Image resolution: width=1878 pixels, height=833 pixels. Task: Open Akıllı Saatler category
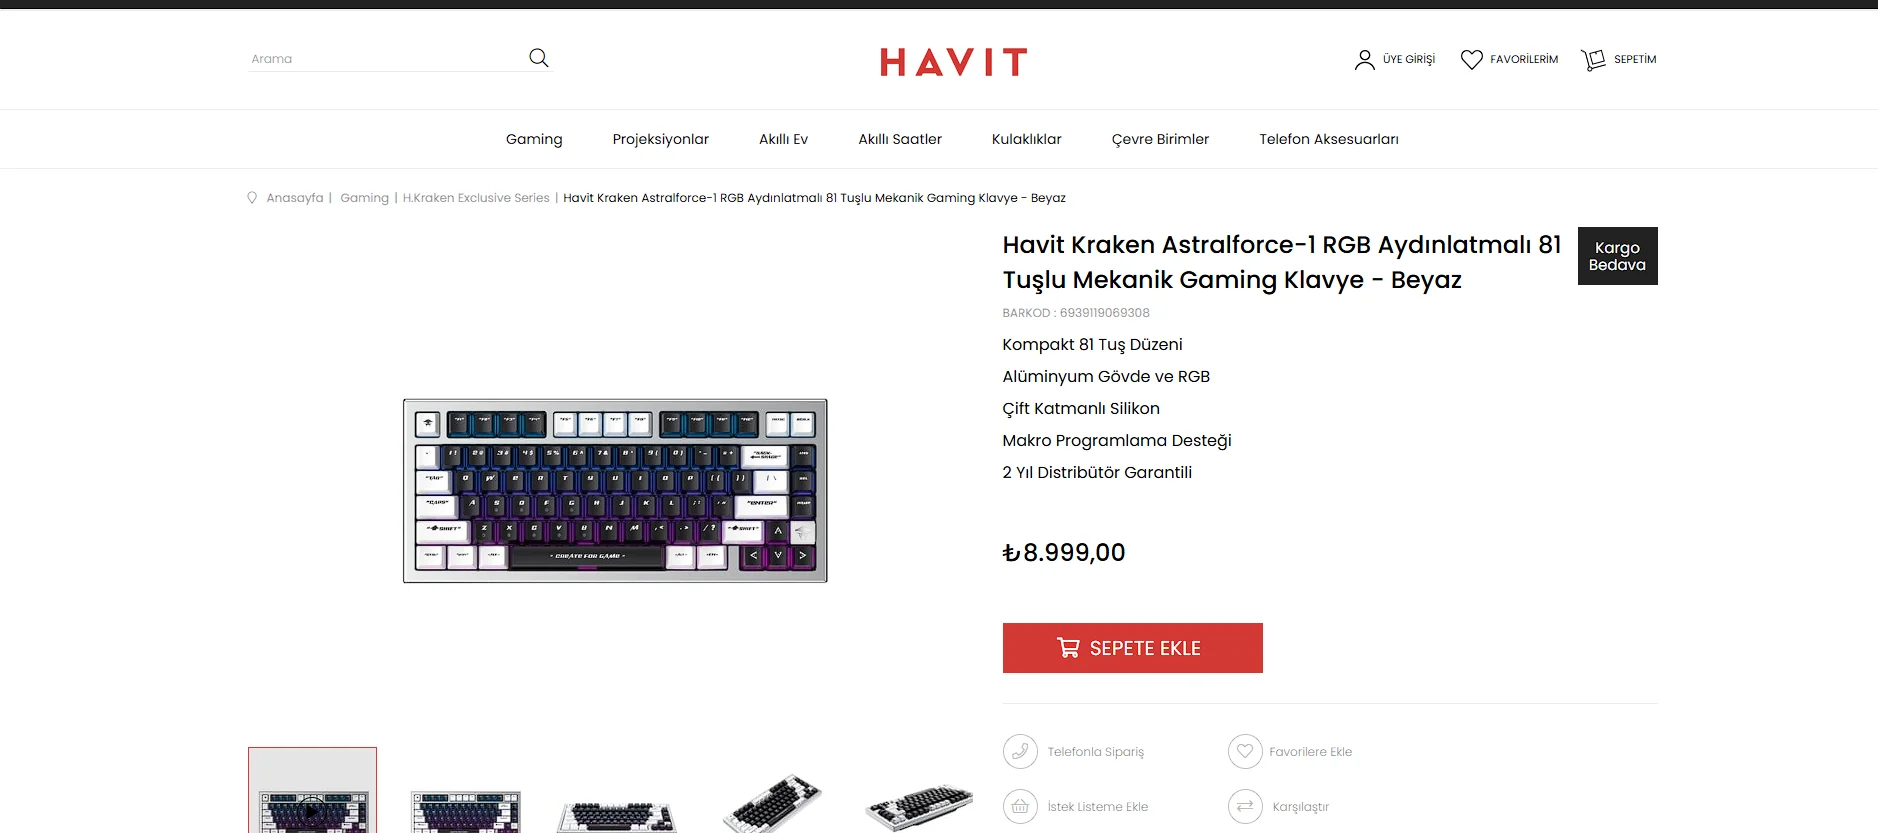click(900, 139)
